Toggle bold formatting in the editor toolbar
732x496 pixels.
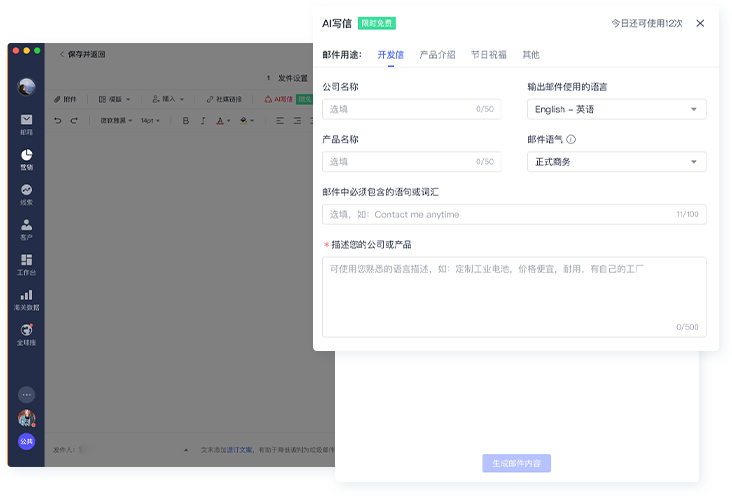185,121
